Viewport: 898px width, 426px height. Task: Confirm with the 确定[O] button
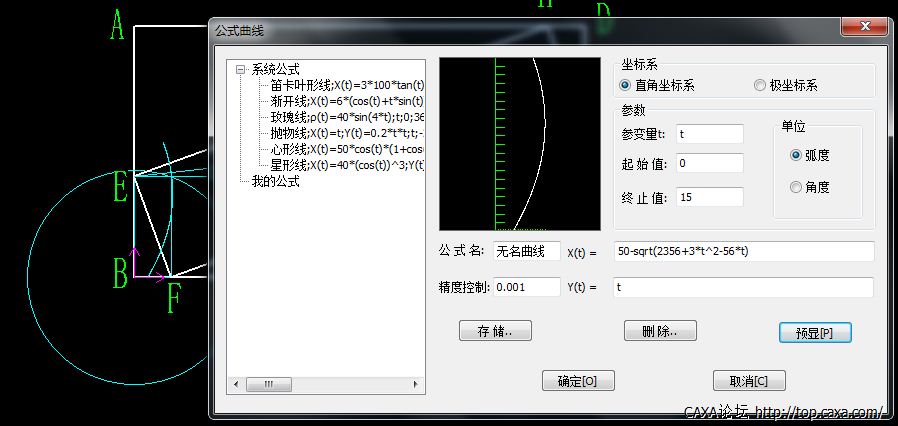577,381
